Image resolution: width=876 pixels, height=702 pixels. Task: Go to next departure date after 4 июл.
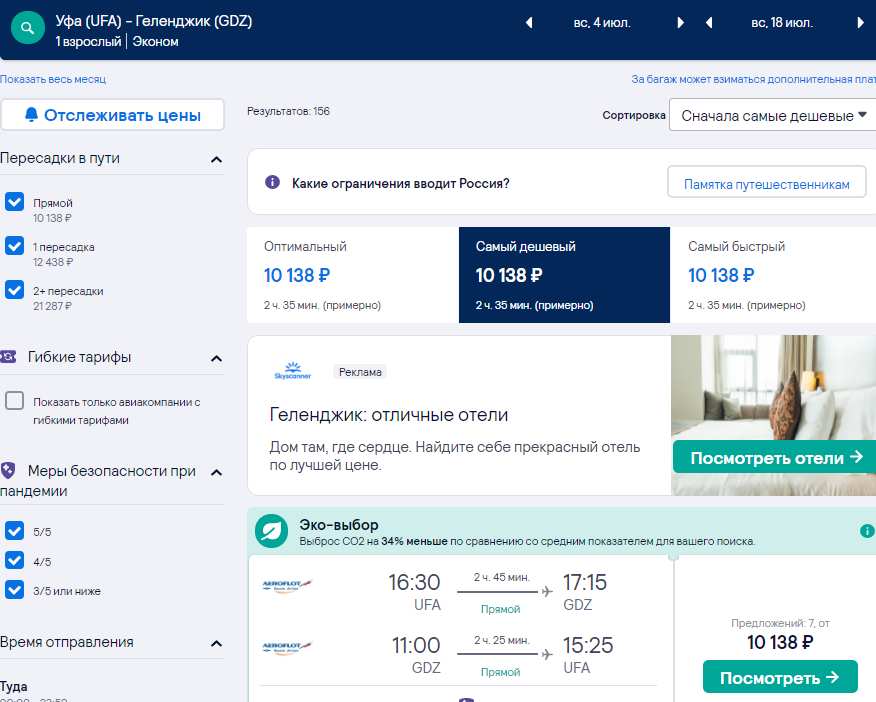680,23
